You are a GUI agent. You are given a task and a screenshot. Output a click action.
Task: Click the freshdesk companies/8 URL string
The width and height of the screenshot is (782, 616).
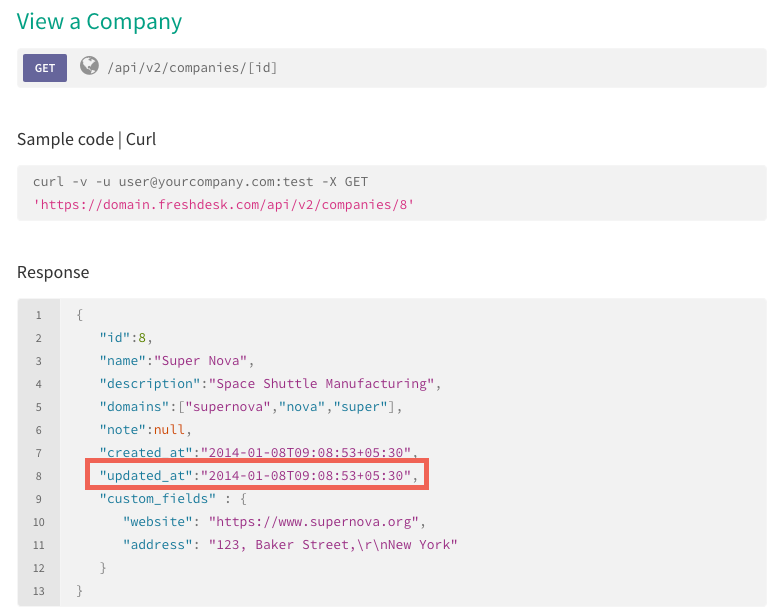(x=223, y=205)
